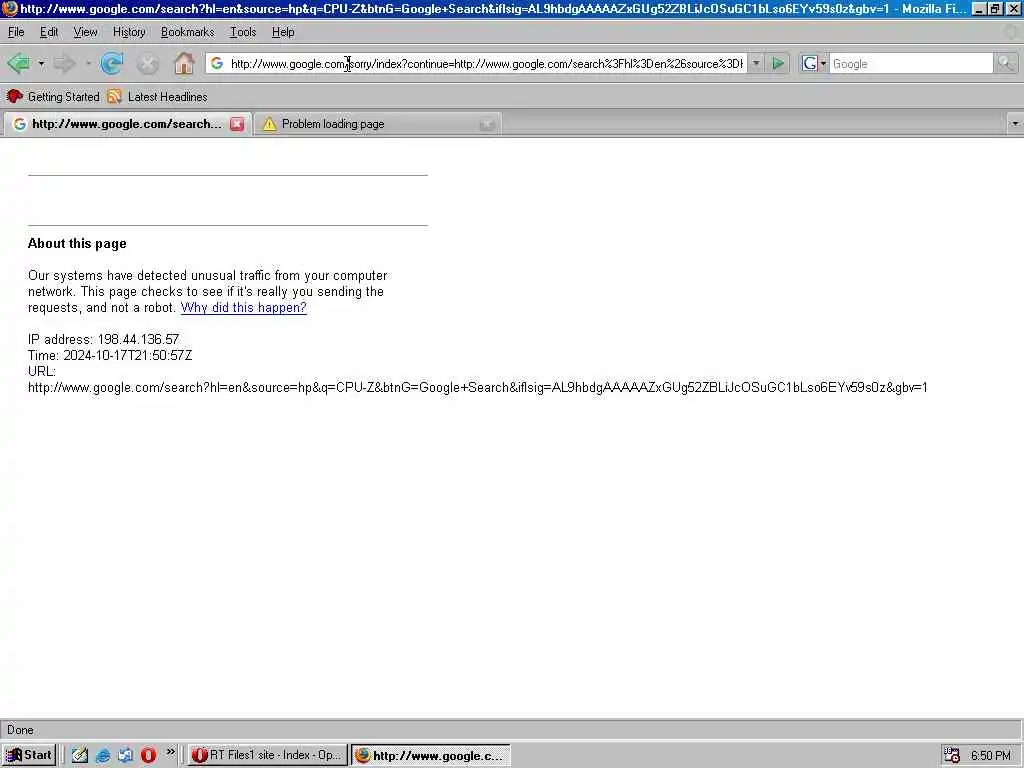1024x768 pixels.
Task: Expand the address bar history dropdown
Action: click(x=756, y=63)
